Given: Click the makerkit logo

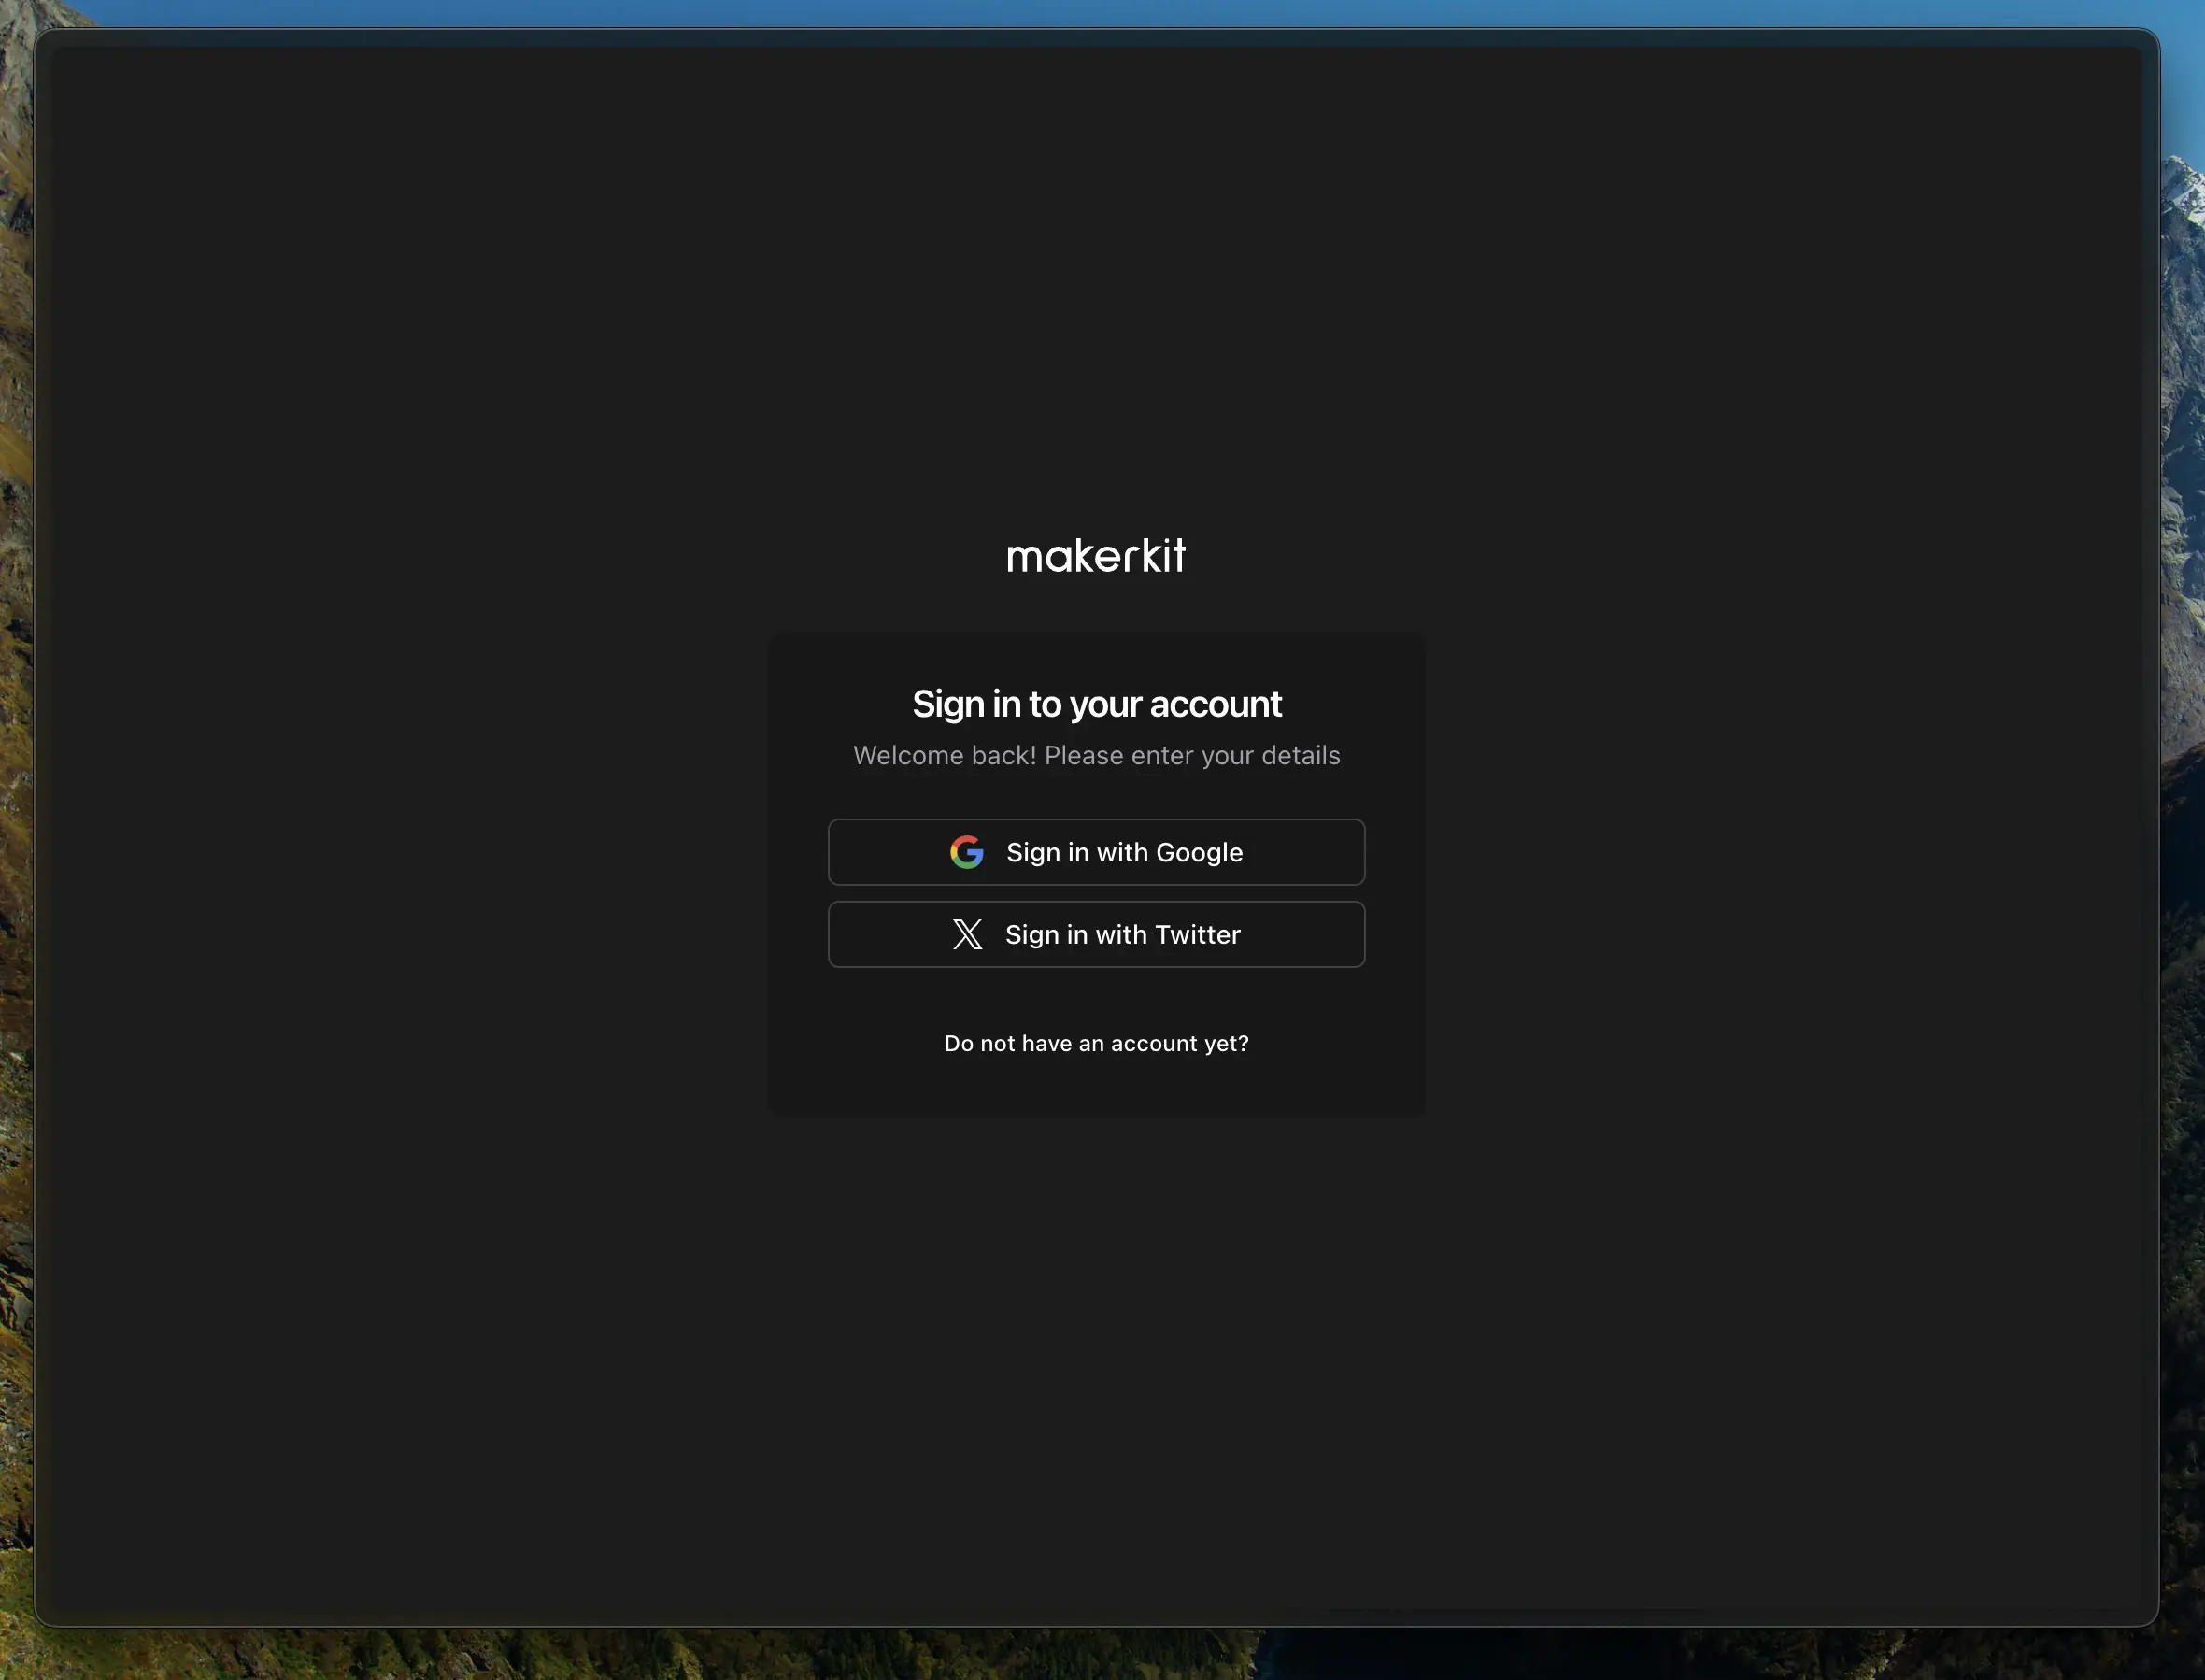Looking at the screenshot, I should tap(1096, 556).
